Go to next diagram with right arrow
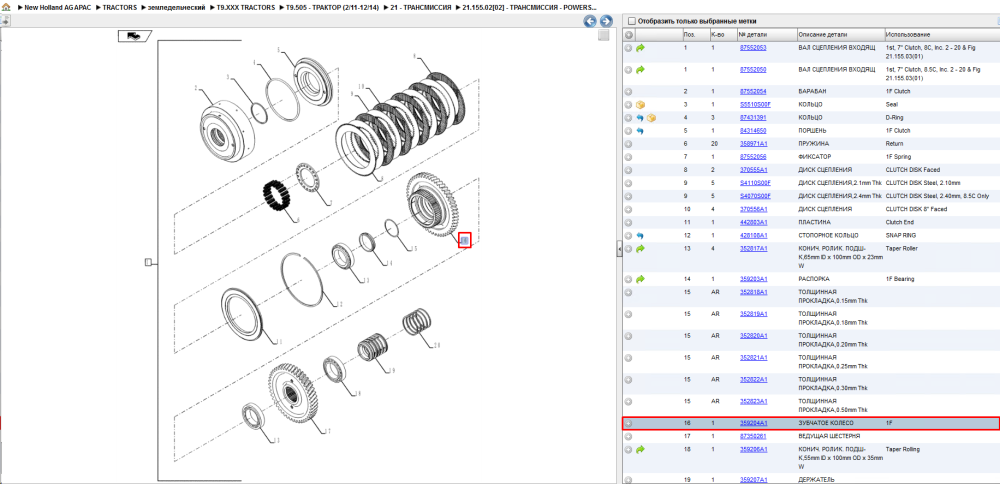The image size is (1000, 484). [606, 21]
